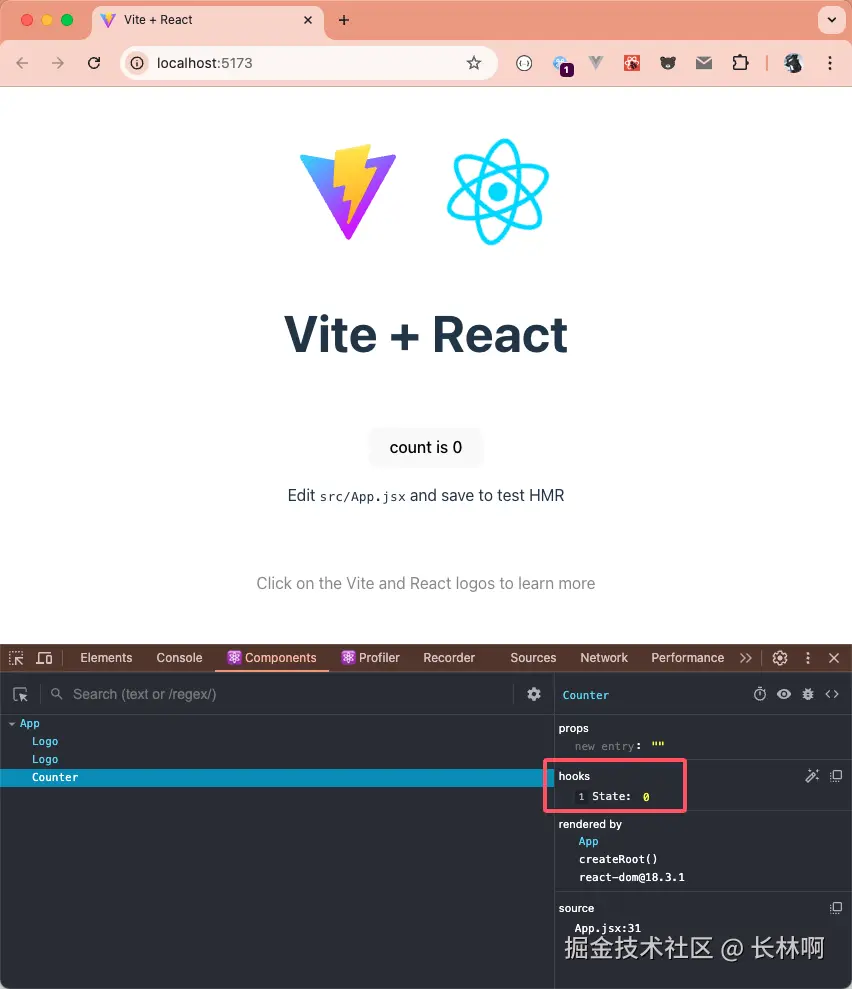Toggle React select-element-in-page picker
This screenshot has height=989, width=852.
point(20,694)
